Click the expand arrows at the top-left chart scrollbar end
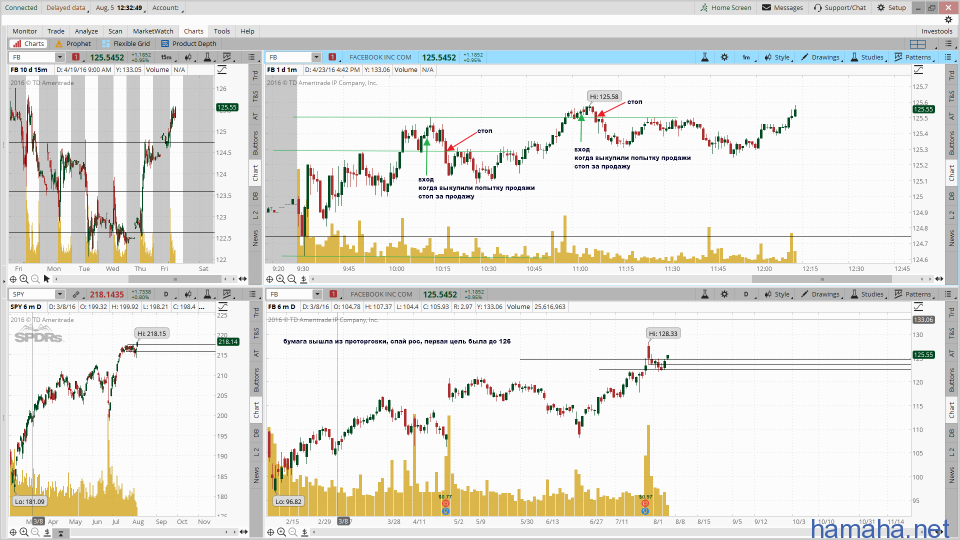 [x=243, y=279]
